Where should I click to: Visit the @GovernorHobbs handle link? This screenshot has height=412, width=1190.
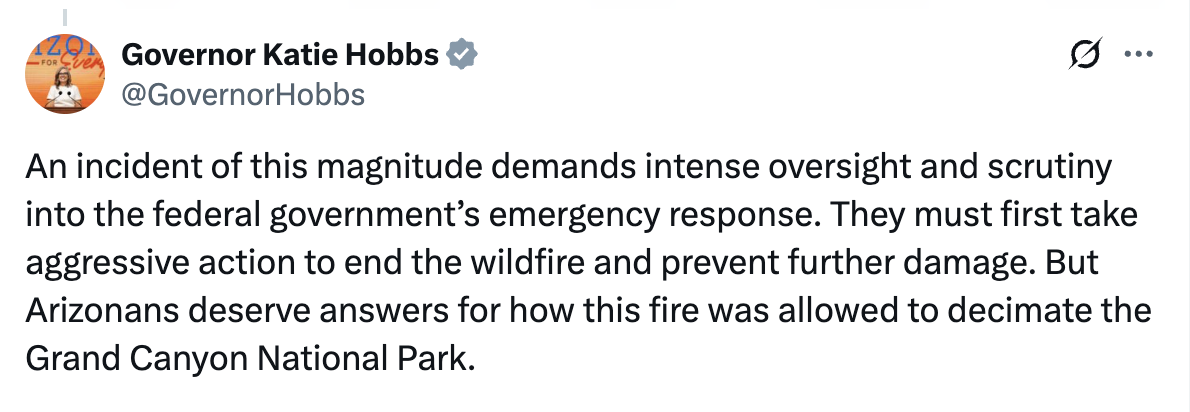(x=243, y=95)
